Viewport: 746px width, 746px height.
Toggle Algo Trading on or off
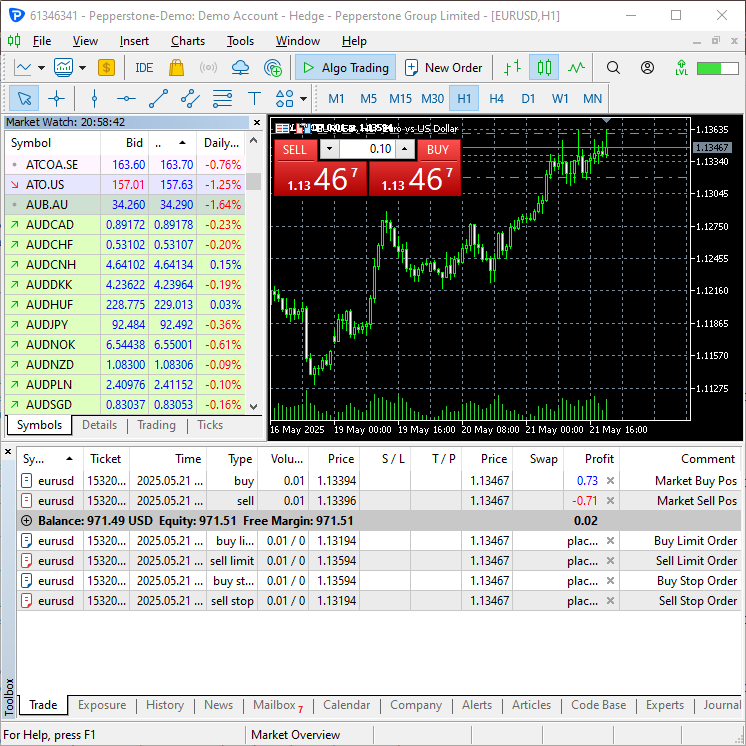345,68
